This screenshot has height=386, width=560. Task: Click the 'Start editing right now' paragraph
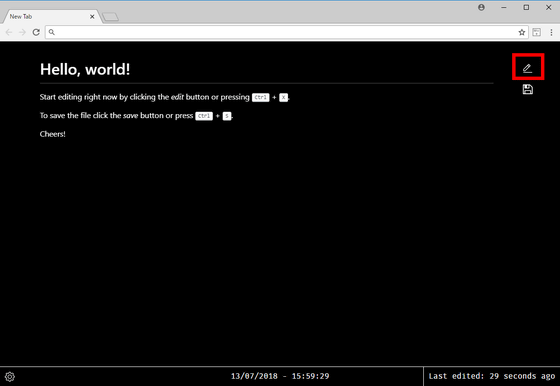(165, 97)
